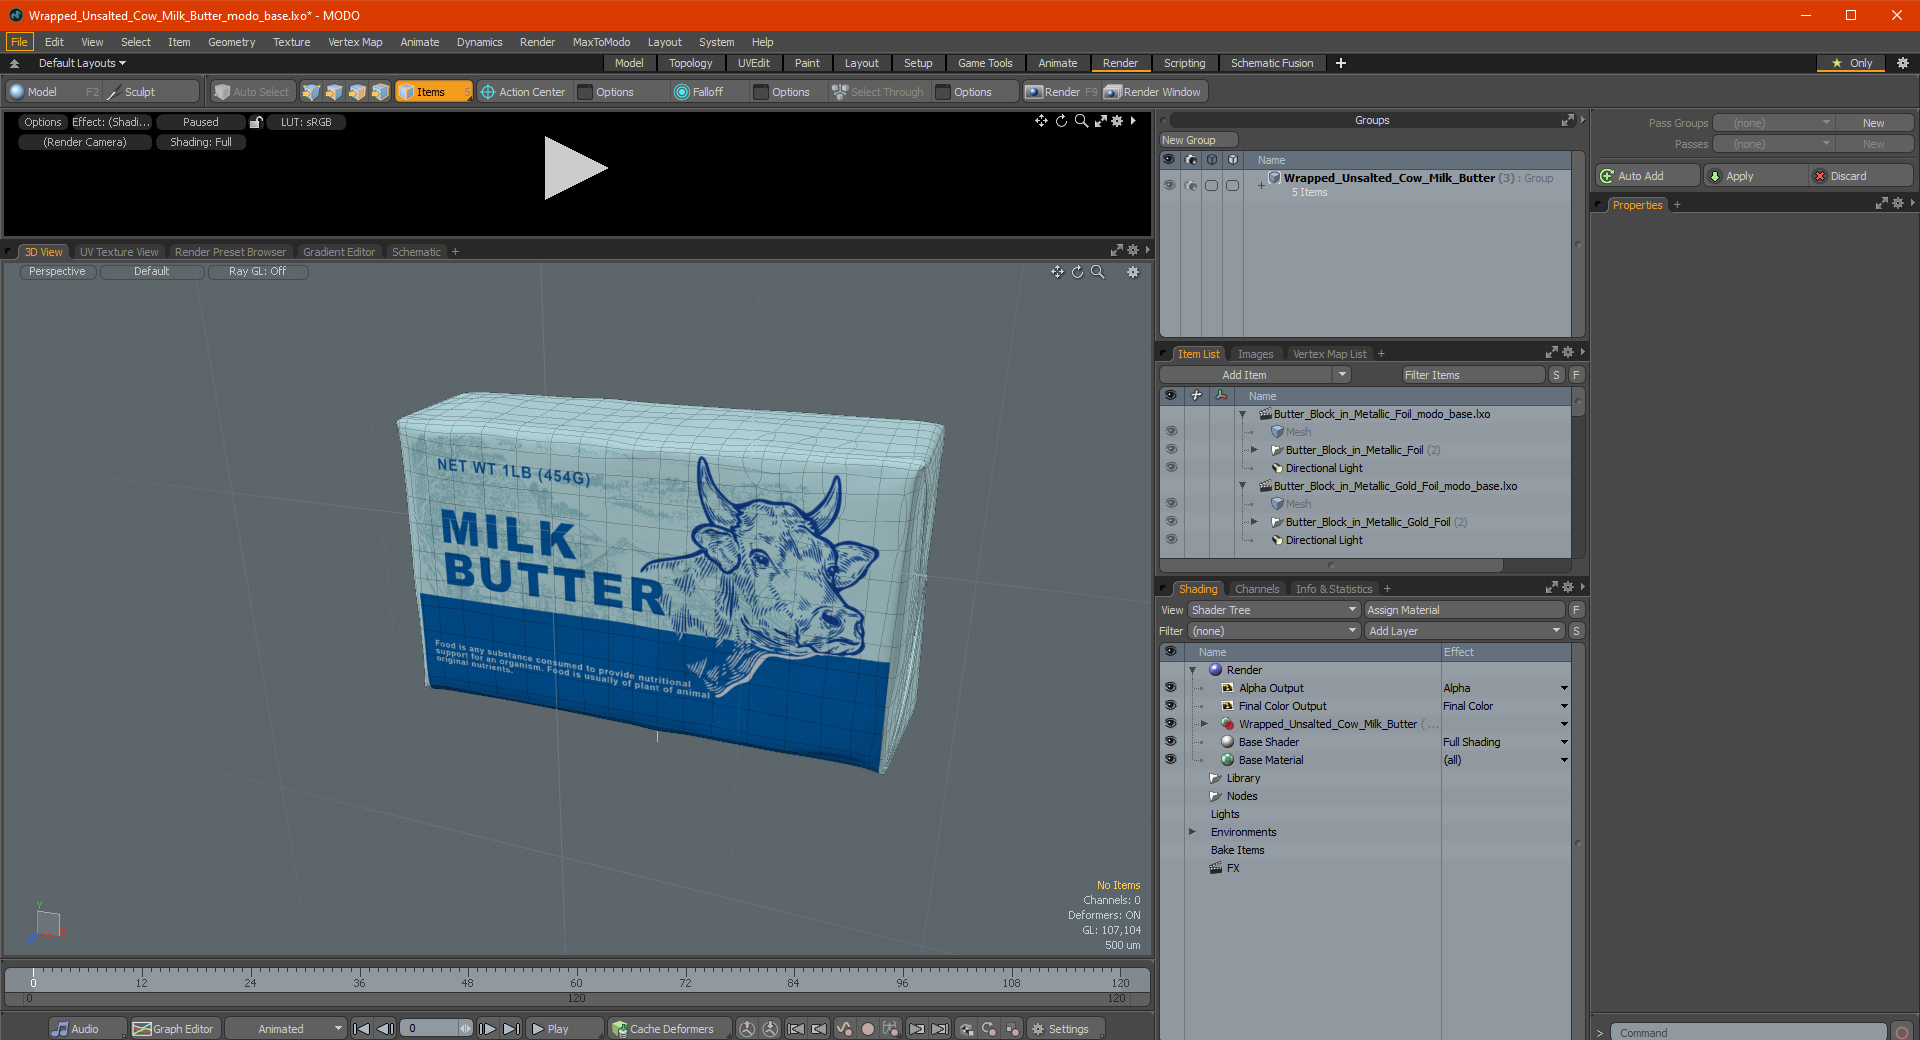
Task: Click Discard button
Action: coord(1862,176)
